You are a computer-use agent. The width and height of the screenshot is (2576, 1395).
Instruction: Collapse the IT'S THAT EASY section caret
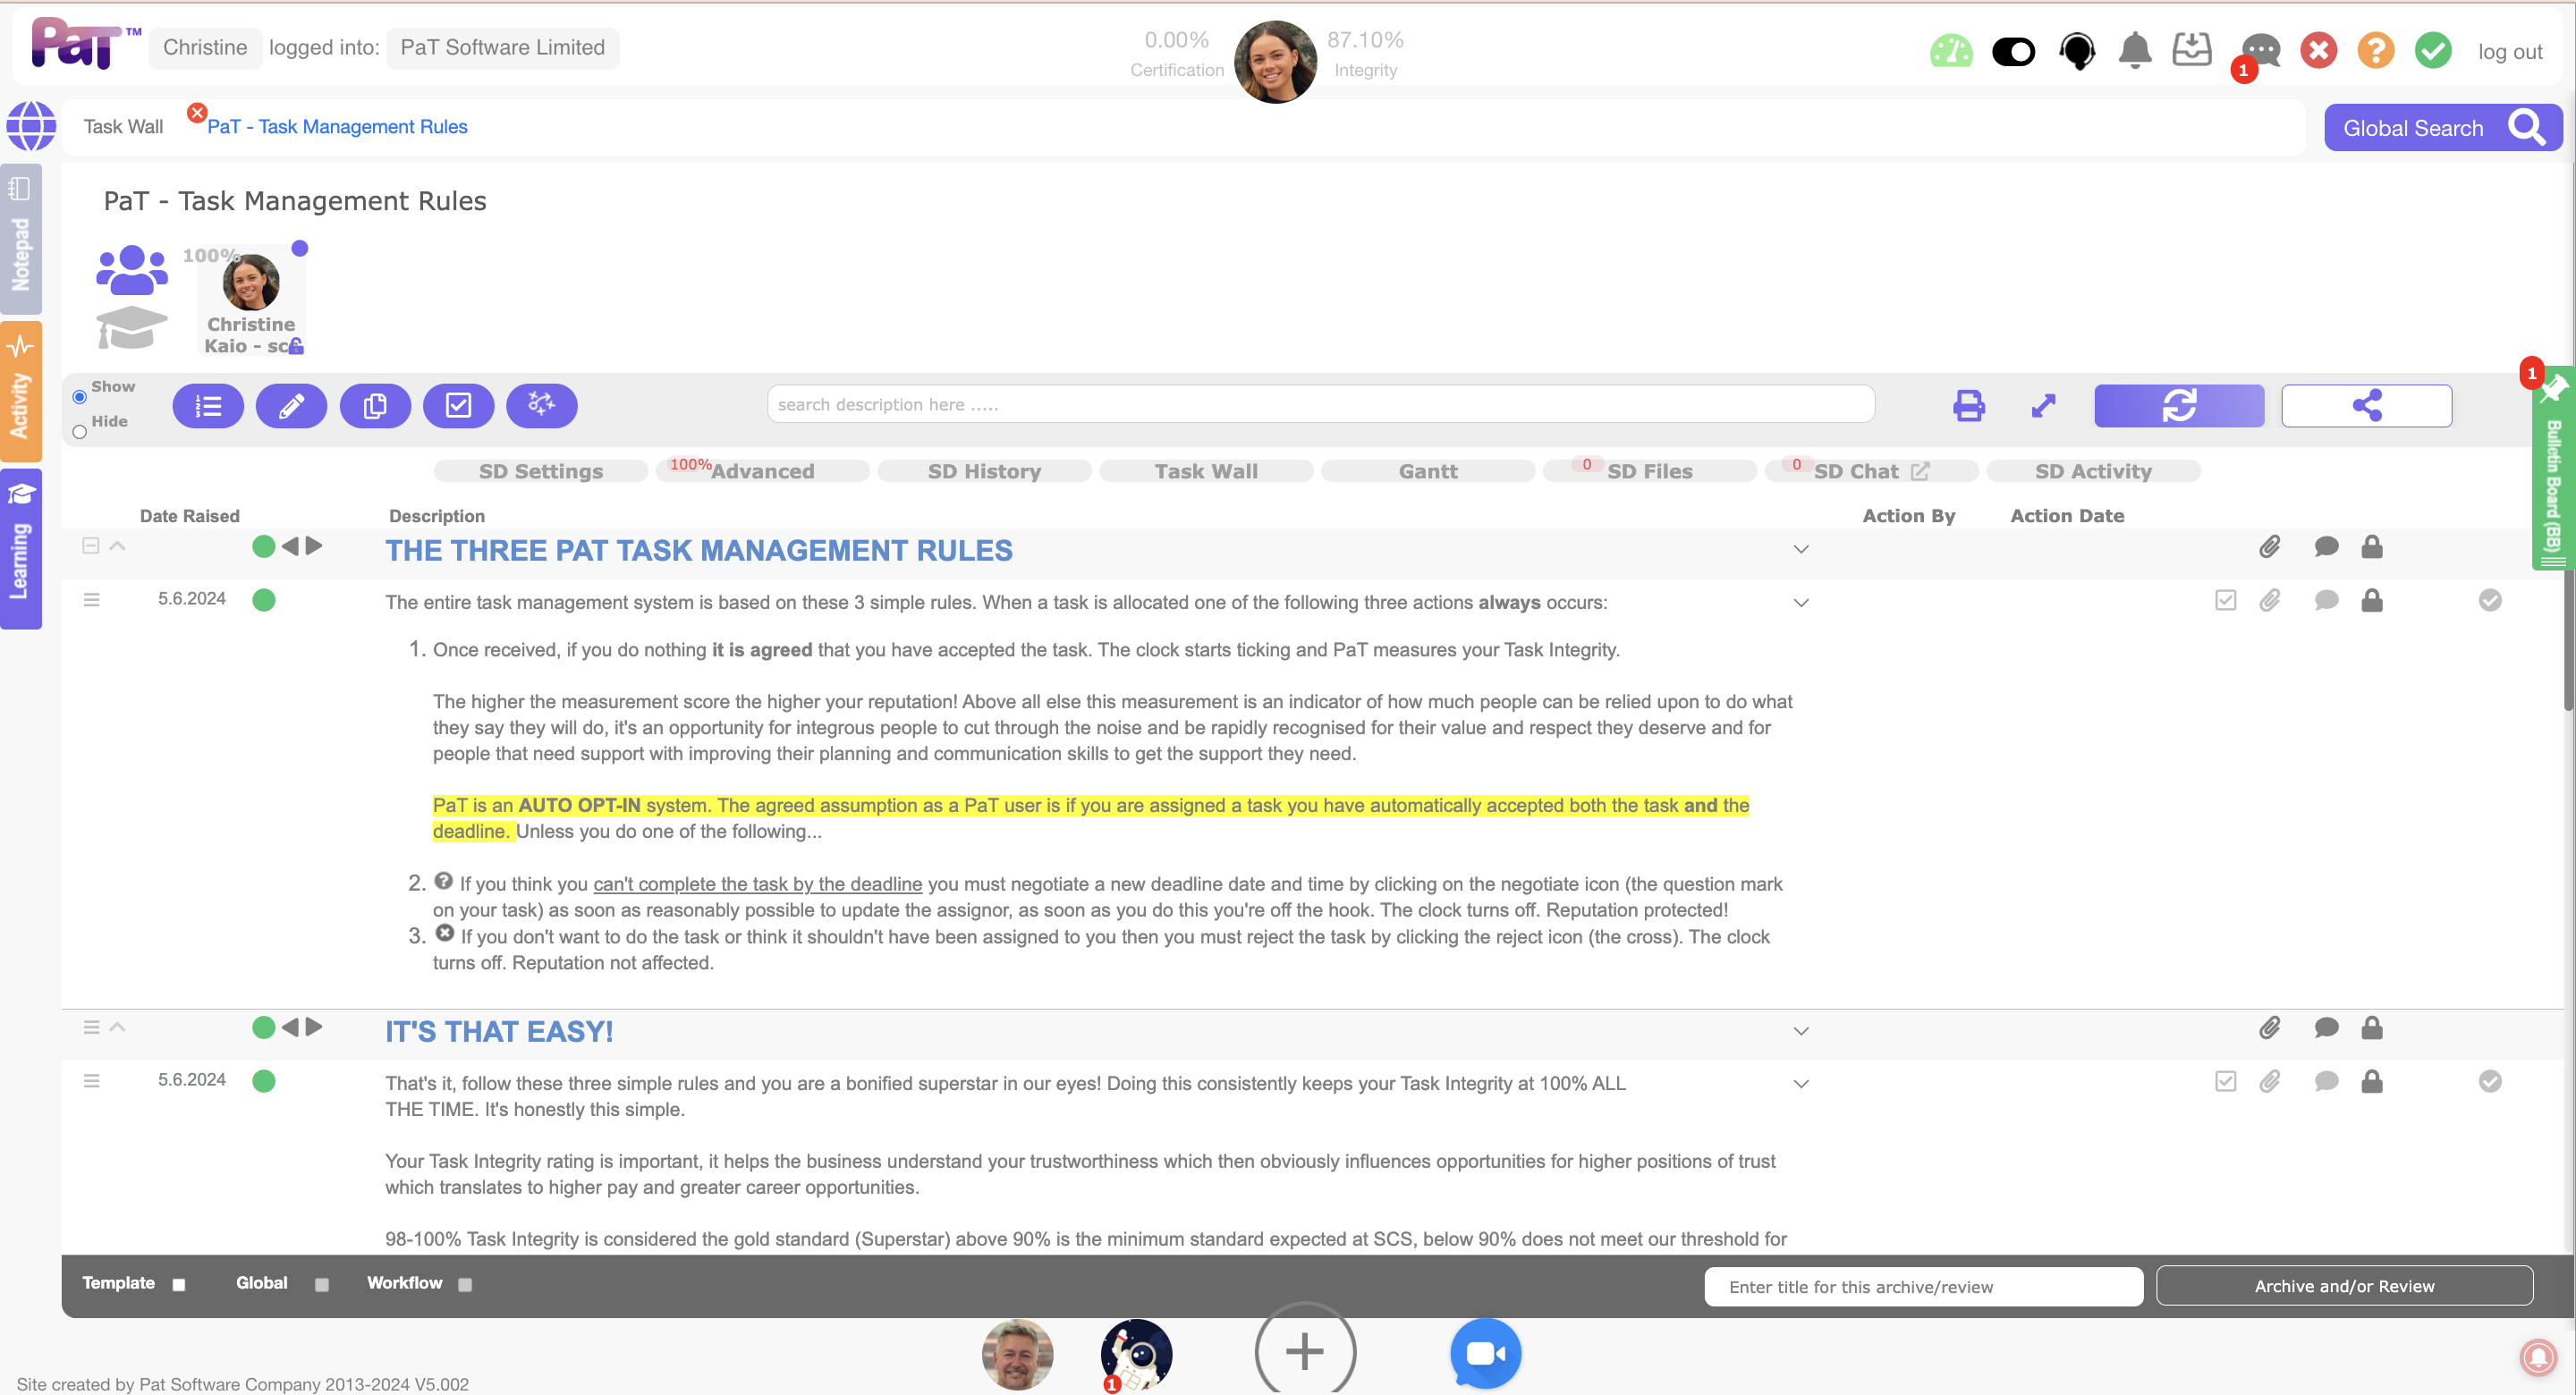click(x=117, y=1027)
